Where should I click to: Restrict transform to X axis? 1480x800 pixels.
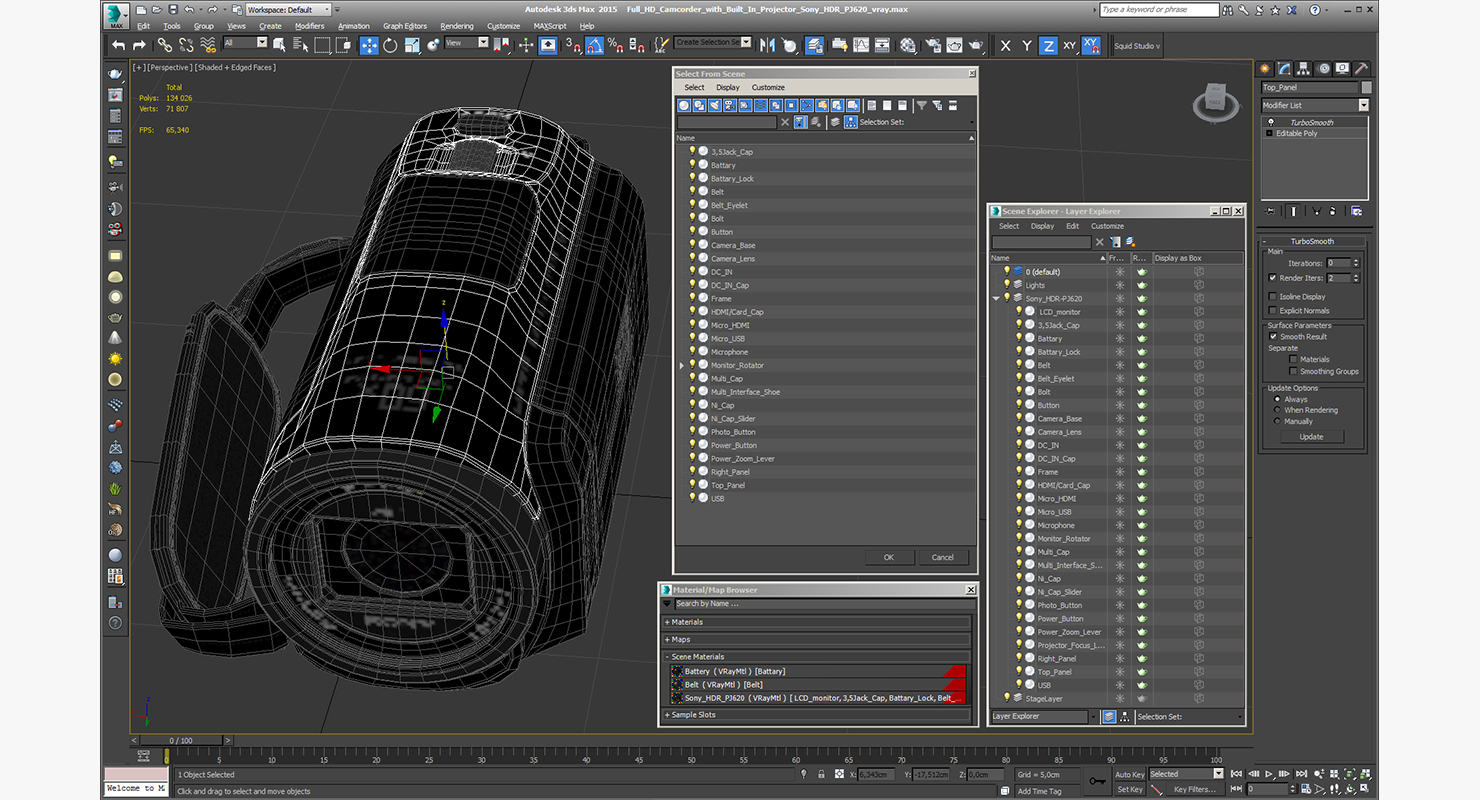(1005, 46)
